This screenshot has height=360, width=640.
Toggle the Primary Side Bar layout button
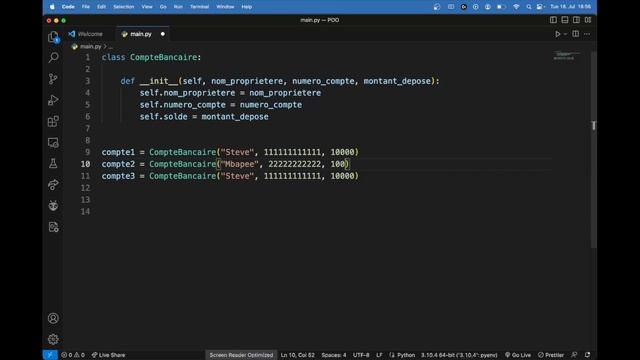pyautogui.click(x=553, y=20)
